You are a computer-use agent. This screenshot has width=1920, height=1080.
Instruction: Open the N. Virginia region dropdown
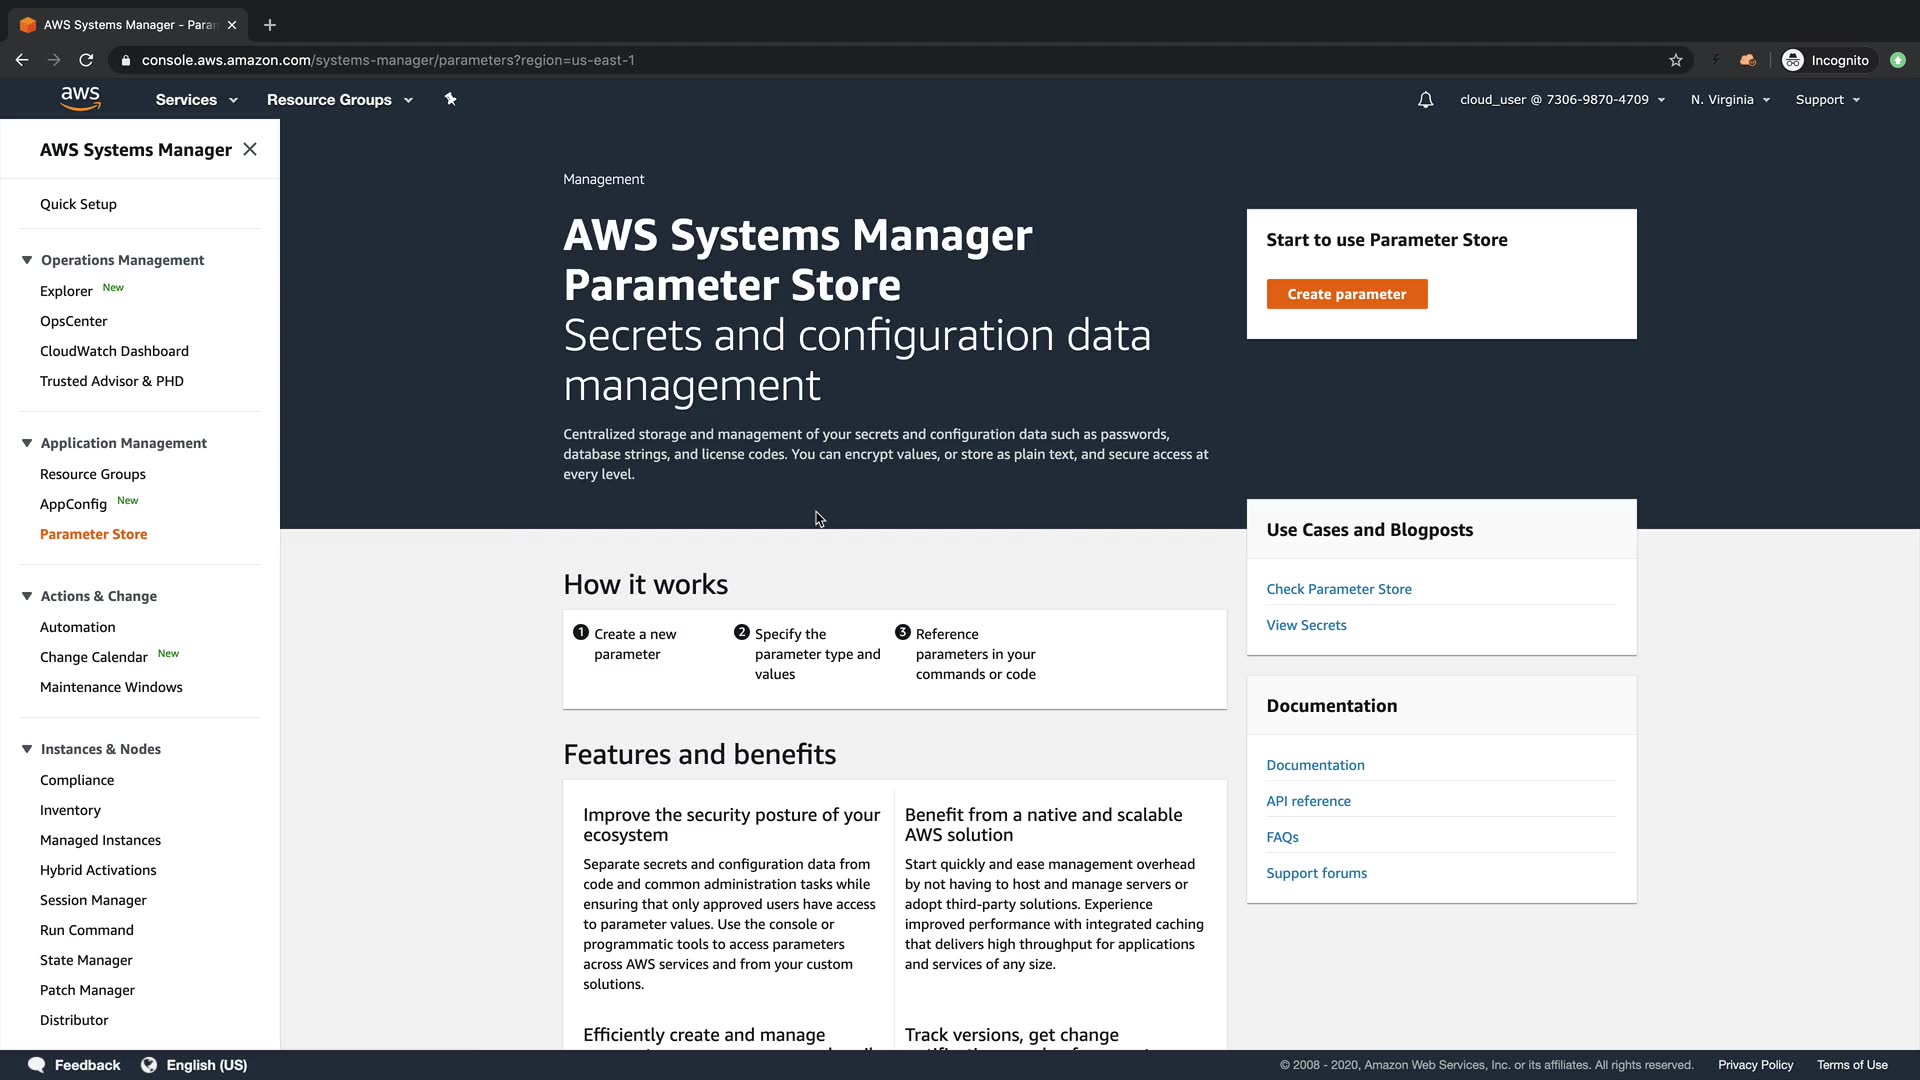pos(1730,100)
